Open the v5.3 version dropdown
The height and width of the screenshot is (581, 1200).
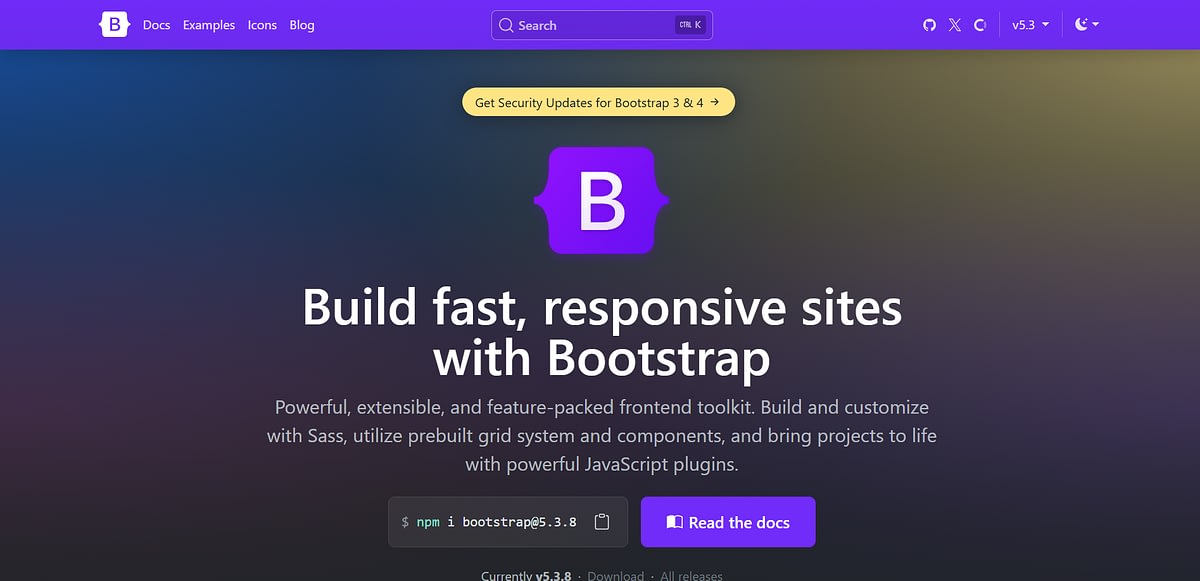click(x=1031, y=25)
